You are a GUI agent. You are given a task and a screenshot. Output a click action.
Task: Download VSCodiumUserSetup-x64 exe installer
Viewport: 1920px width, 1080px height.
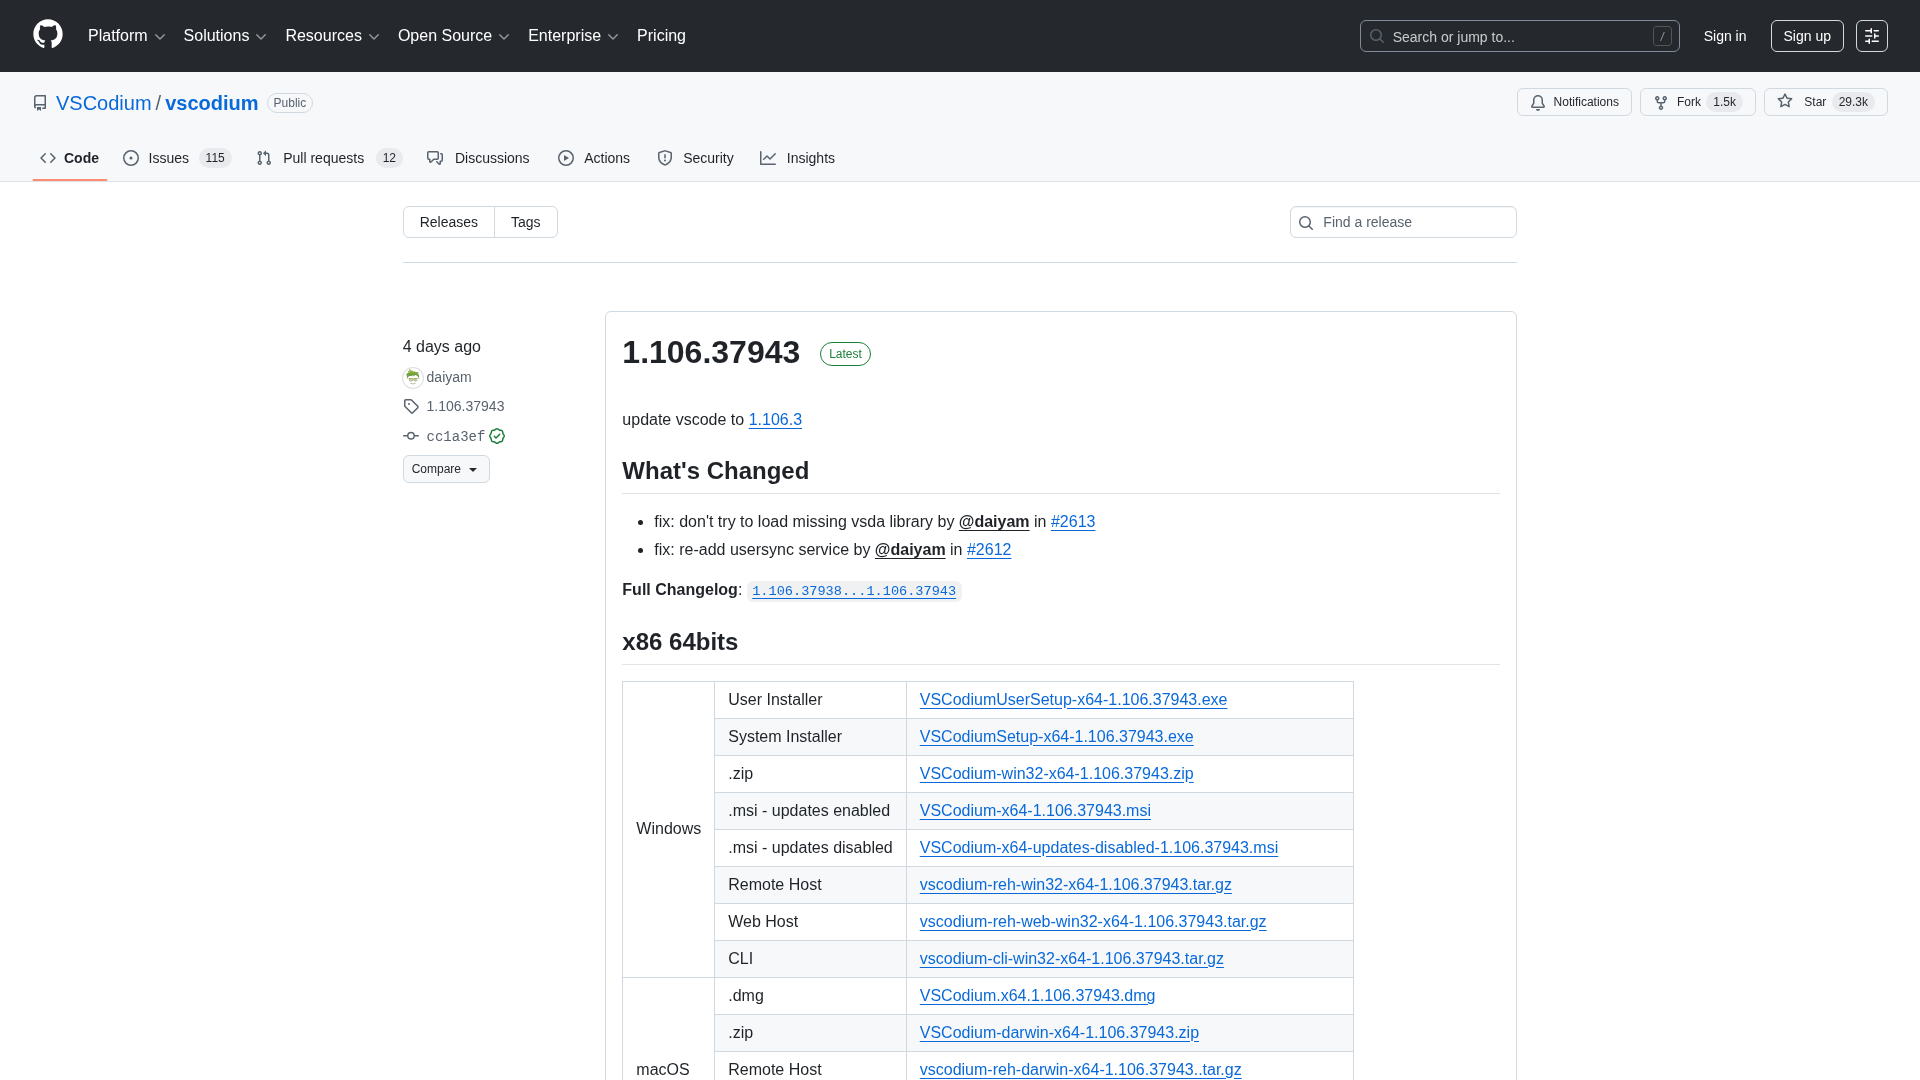(1073, 700)
